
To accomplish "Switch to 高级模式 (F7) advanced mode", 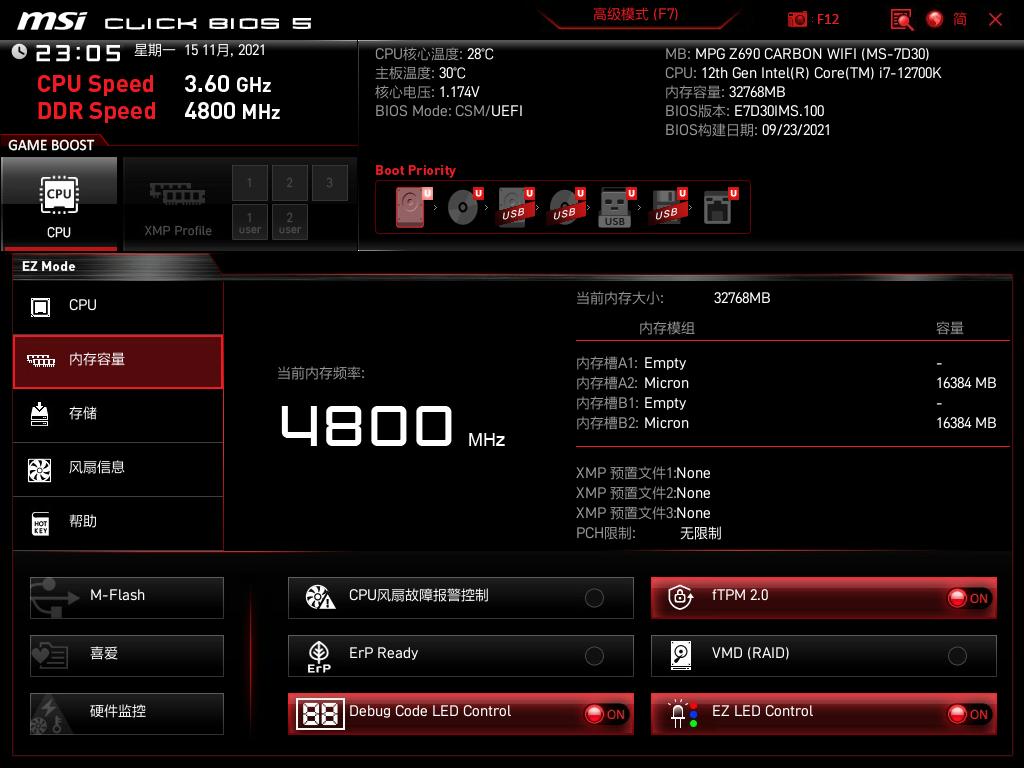I will click(x=637, y=17).
